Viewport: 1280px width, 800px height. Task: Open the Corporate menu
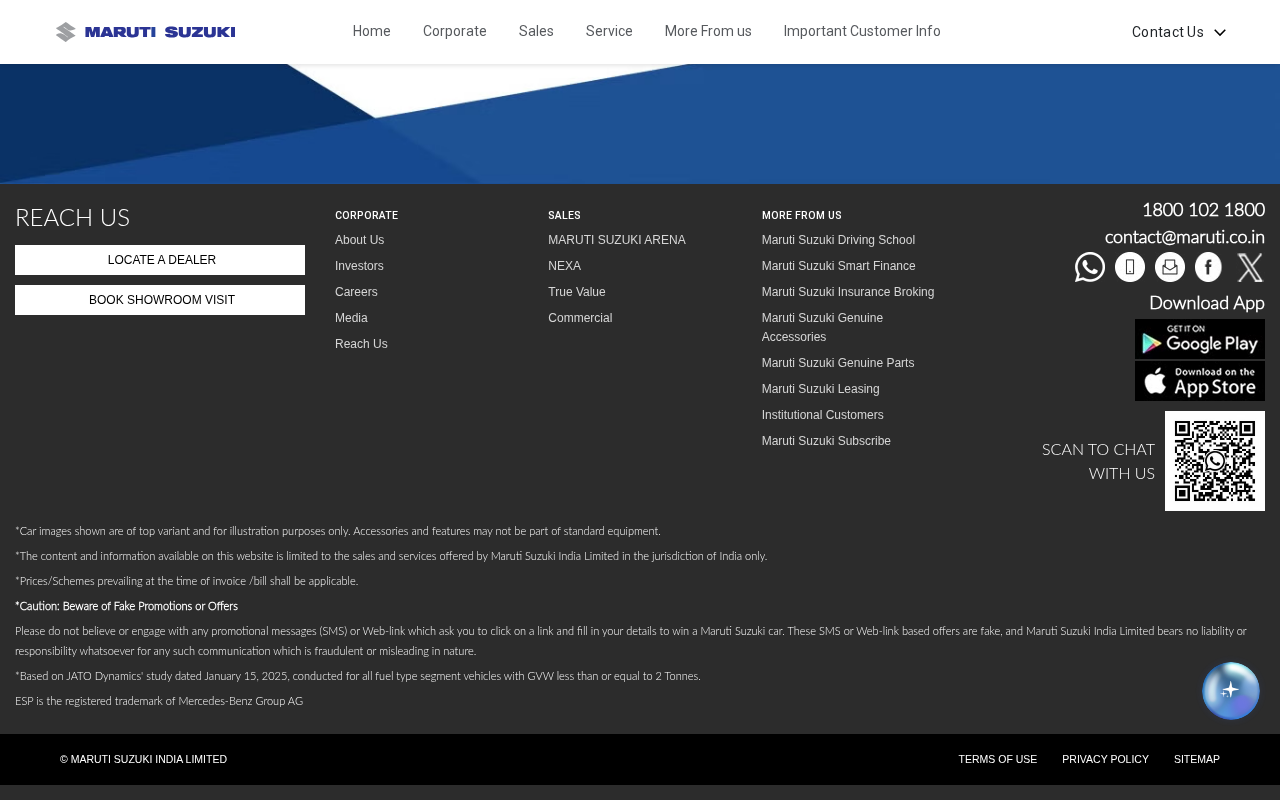[455, 31]
